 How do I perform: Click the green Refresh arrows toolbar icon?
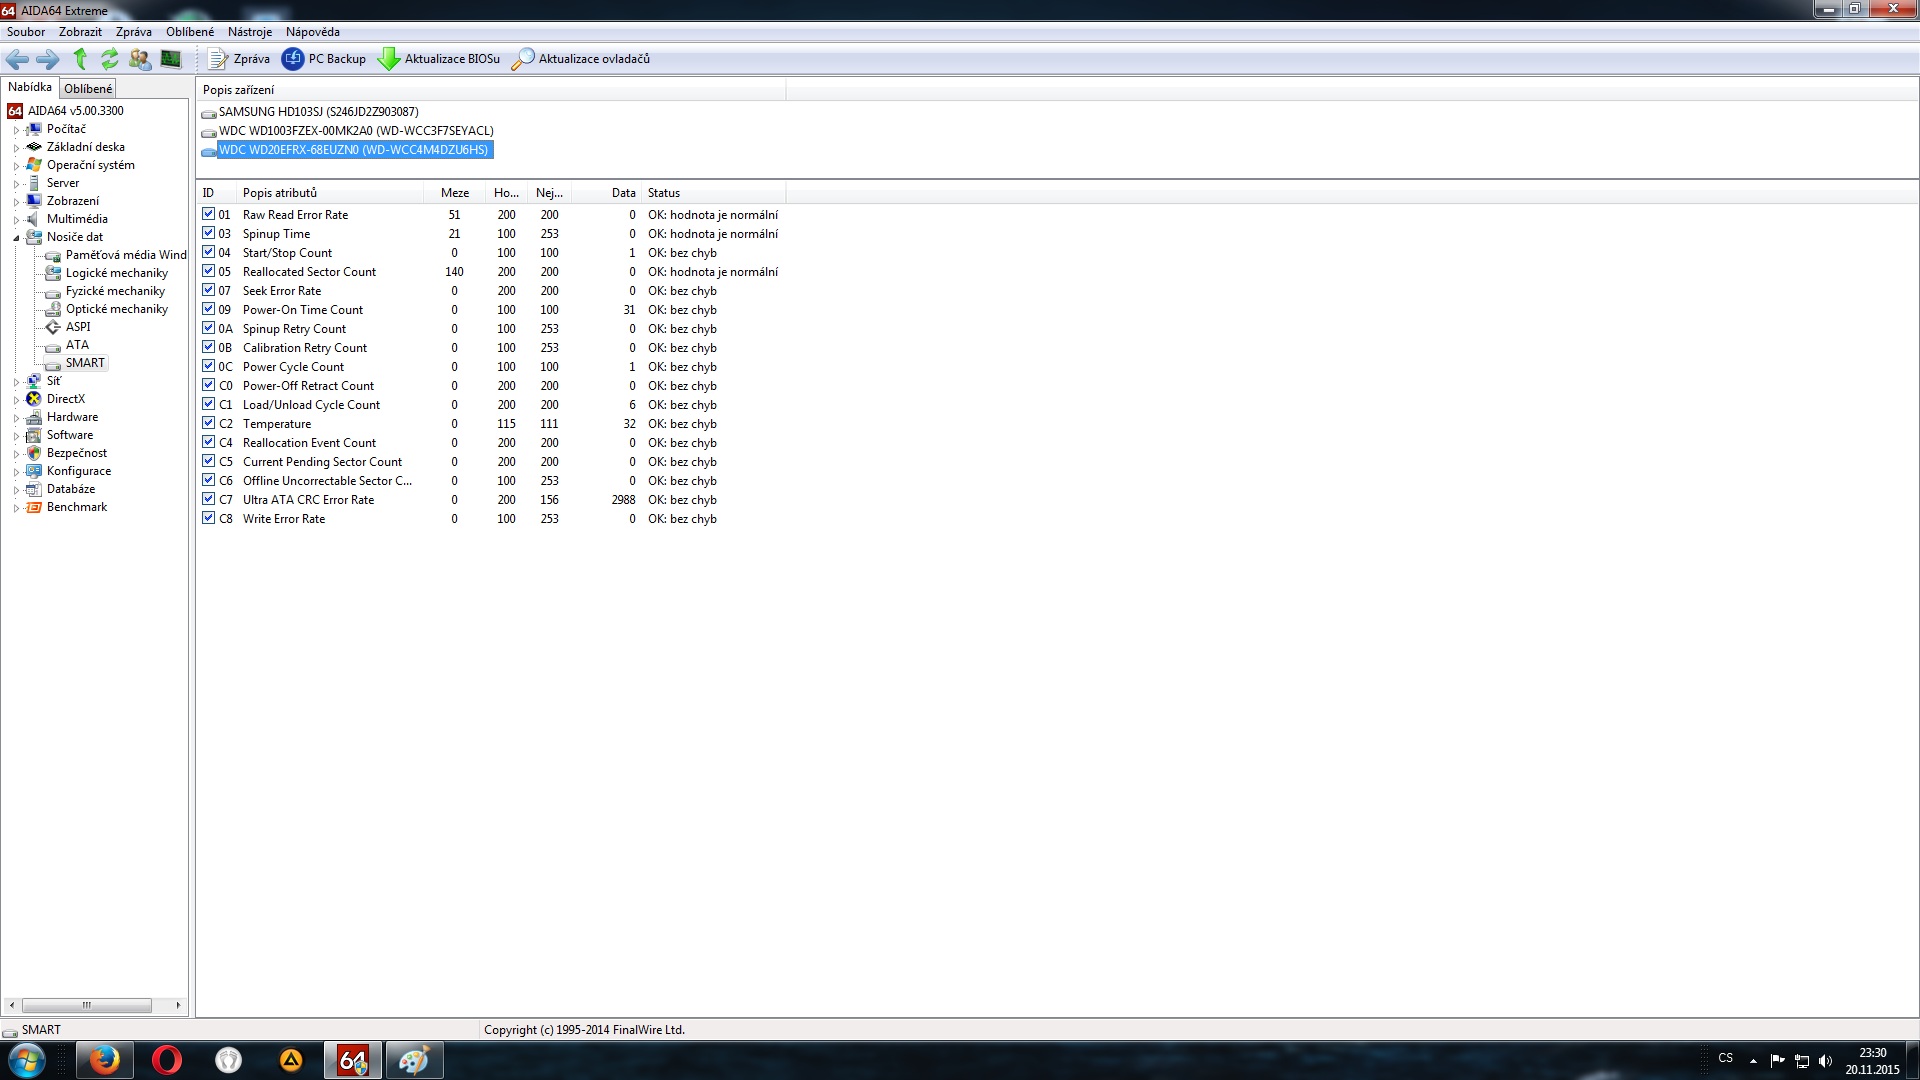click(110, 59)
